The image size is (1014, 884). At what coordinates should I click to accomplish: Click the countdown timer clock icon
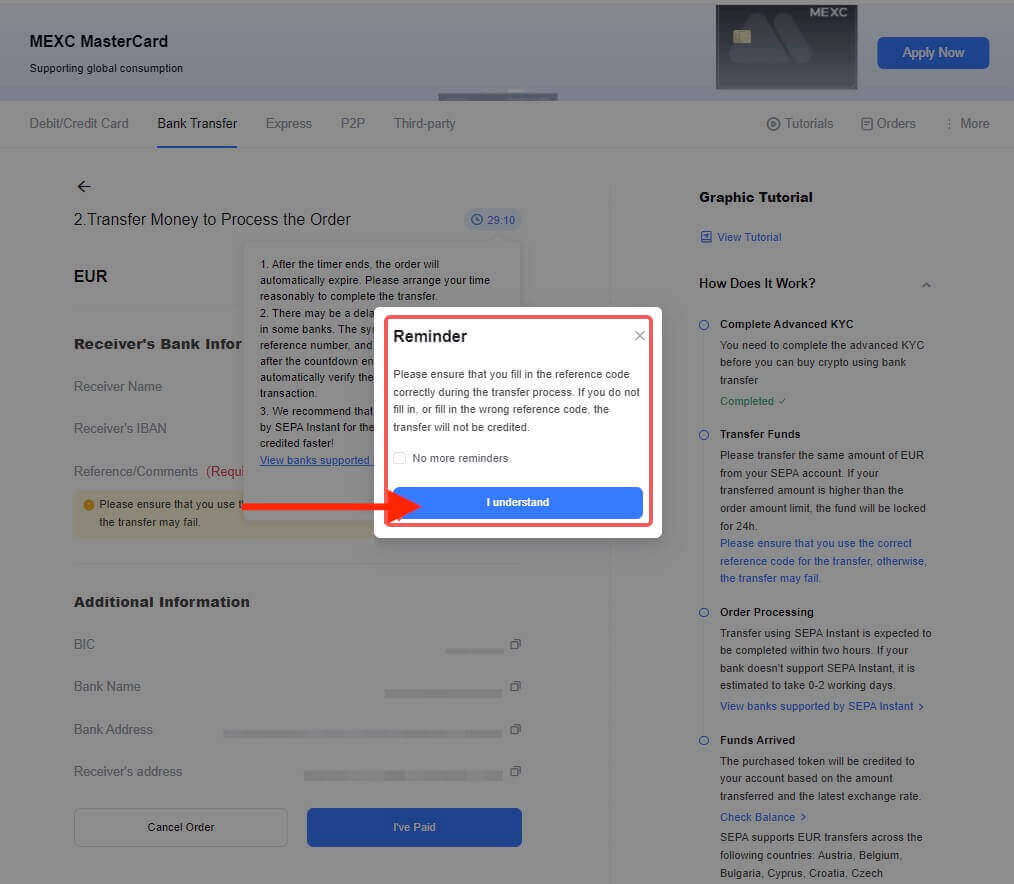[x=477, y=220]
